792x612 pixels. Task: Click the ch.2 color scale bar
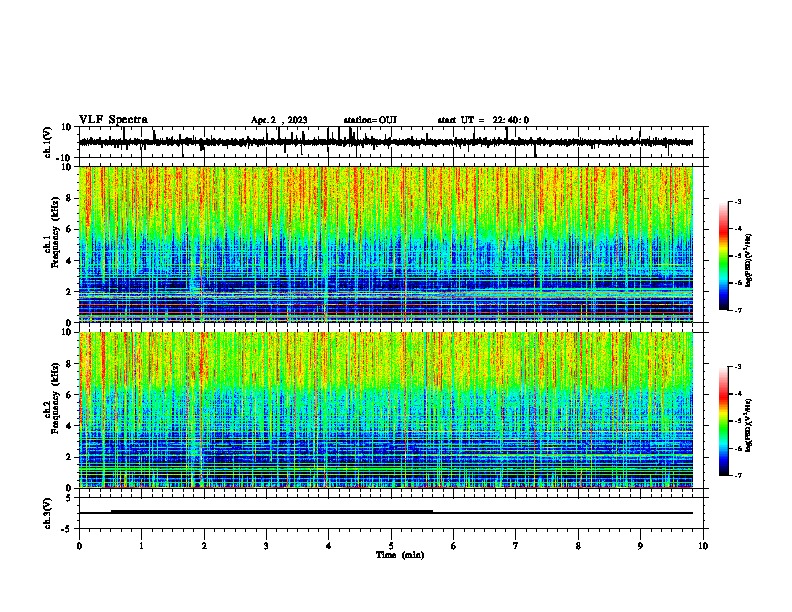[723, 421]
